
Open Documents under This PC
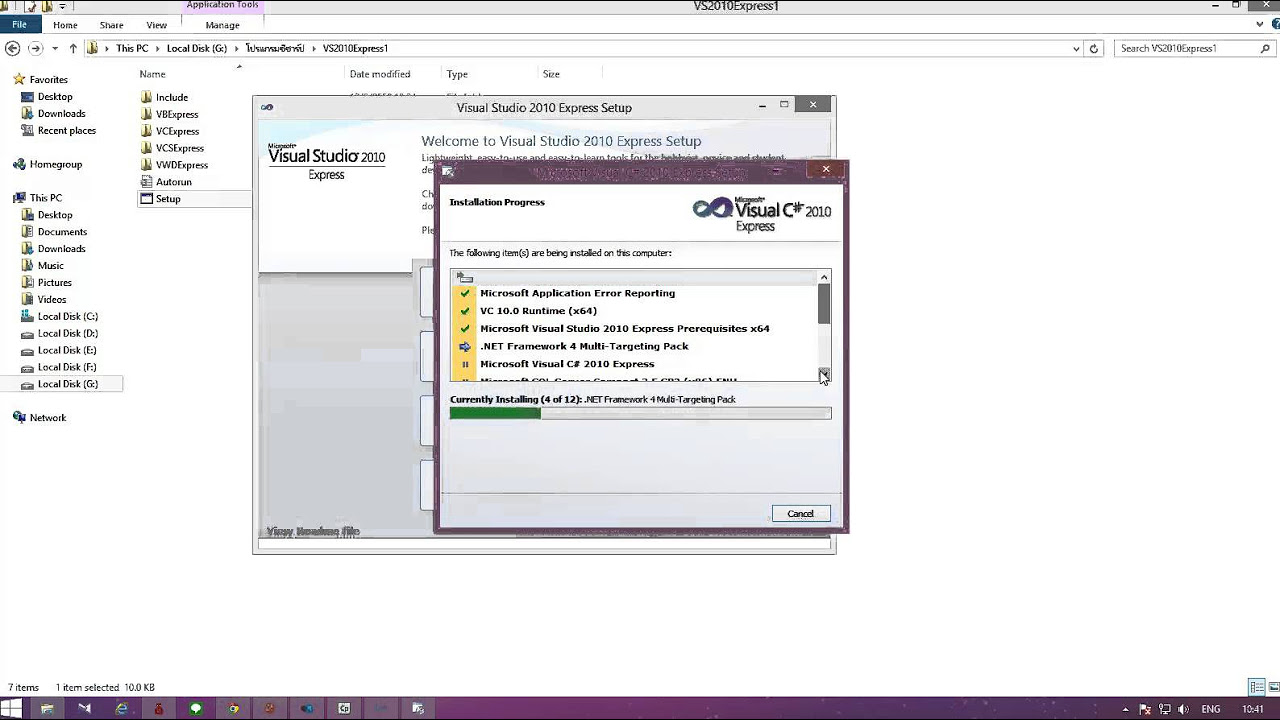62,232
